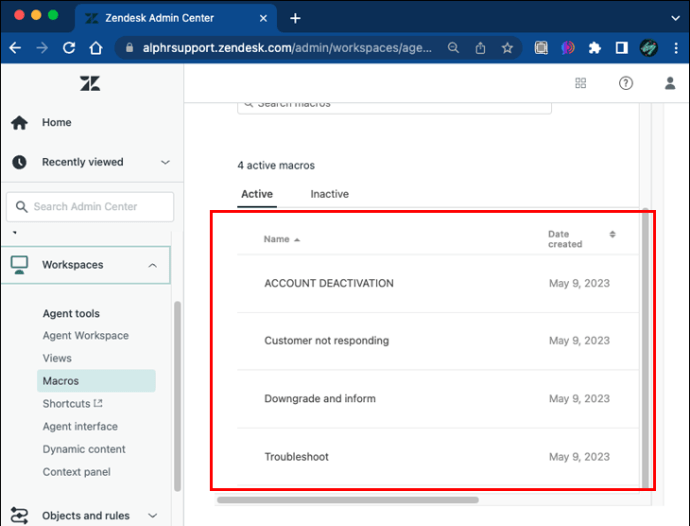This screenshot has height=526, width=690.
Task: Click the colorful swirl extension icon
Action: [568, 48]
